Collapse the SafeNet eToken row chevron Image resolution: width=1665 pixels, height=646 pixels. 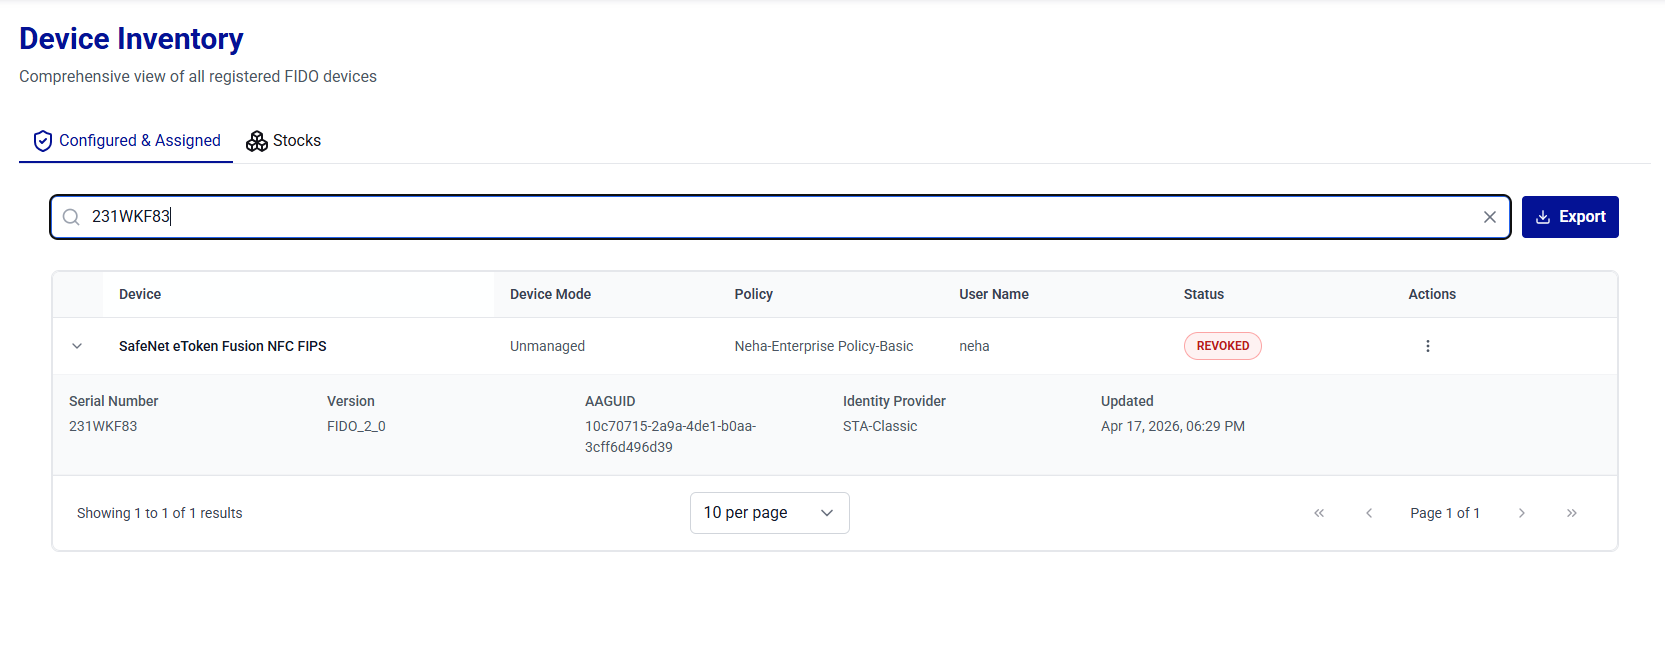pyautogui.click(x=77, y=346)
